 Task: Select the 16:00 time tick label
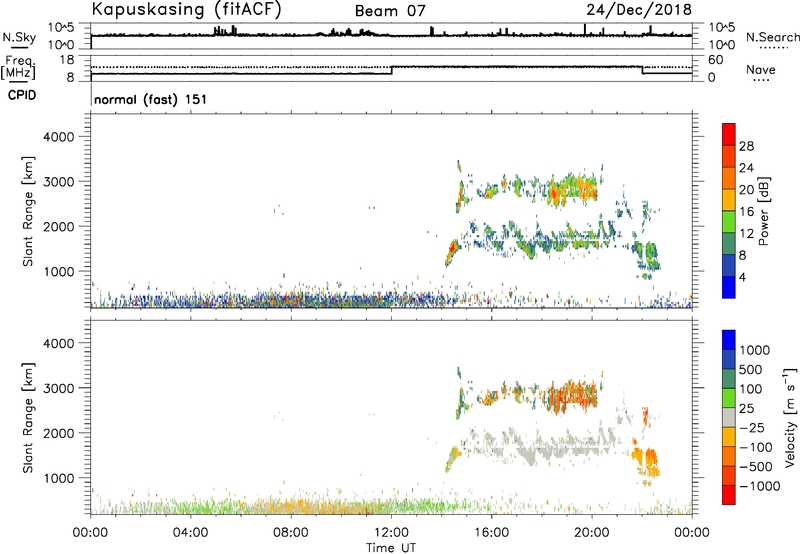click(x=491, y=533)
